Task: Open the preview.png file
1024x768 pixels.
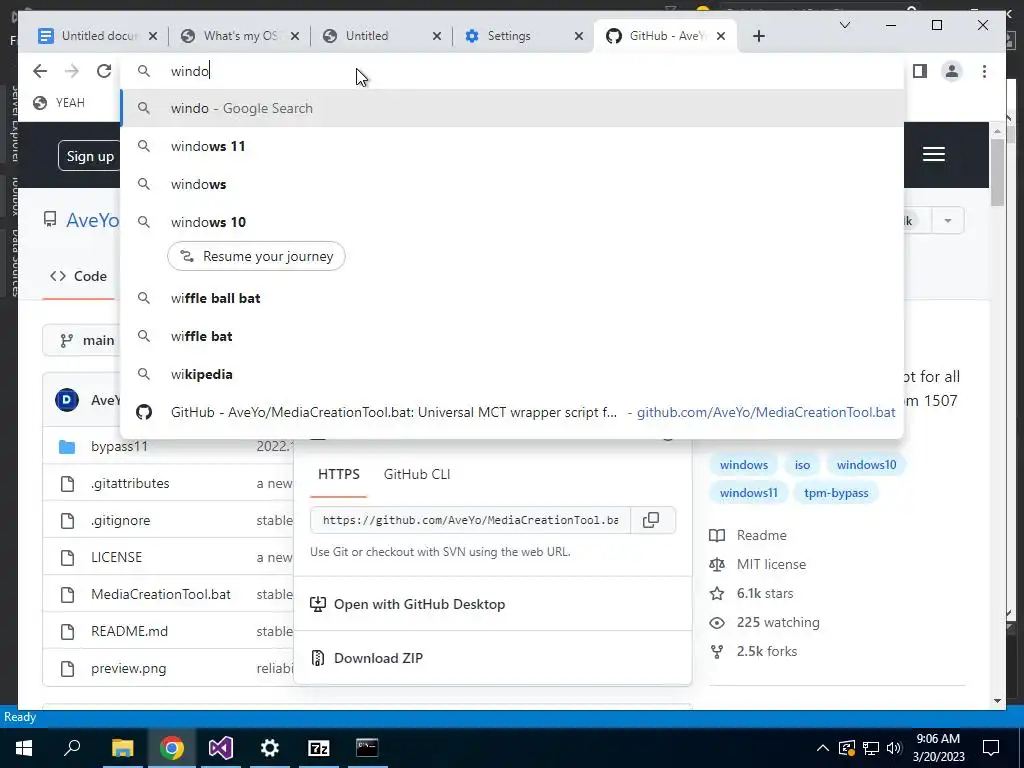Action: pyautogui.click(x=129, y=669)
